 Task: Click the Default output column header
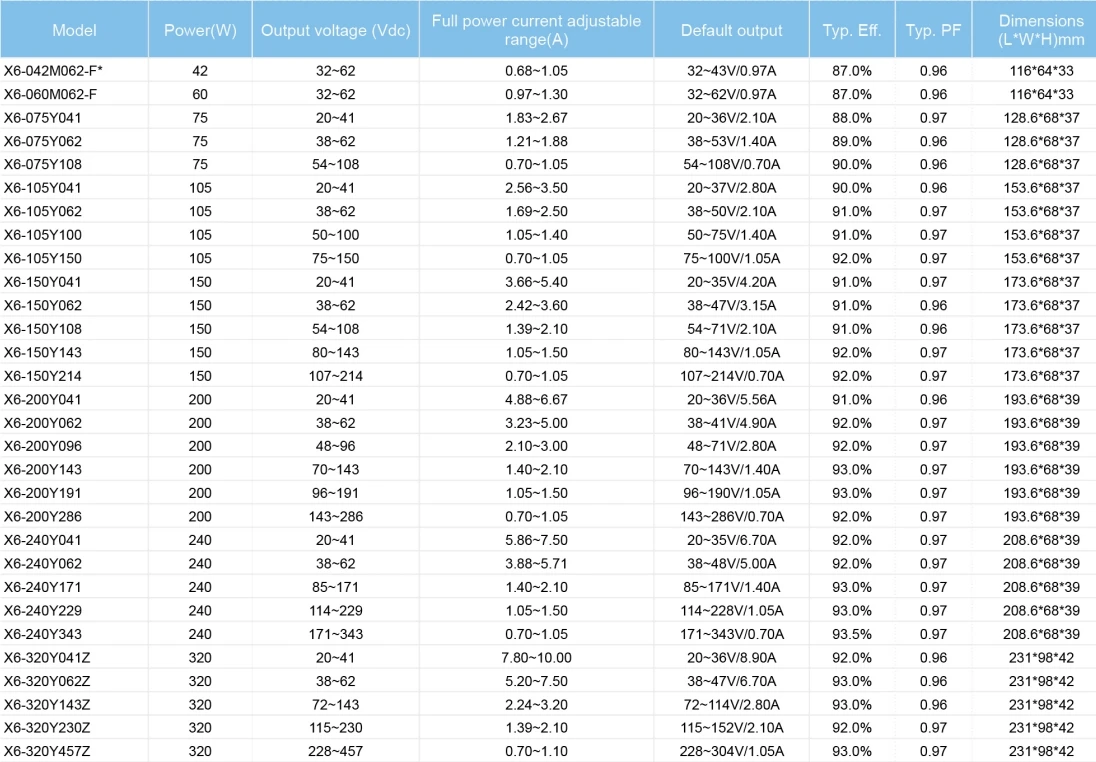(732, 30)
